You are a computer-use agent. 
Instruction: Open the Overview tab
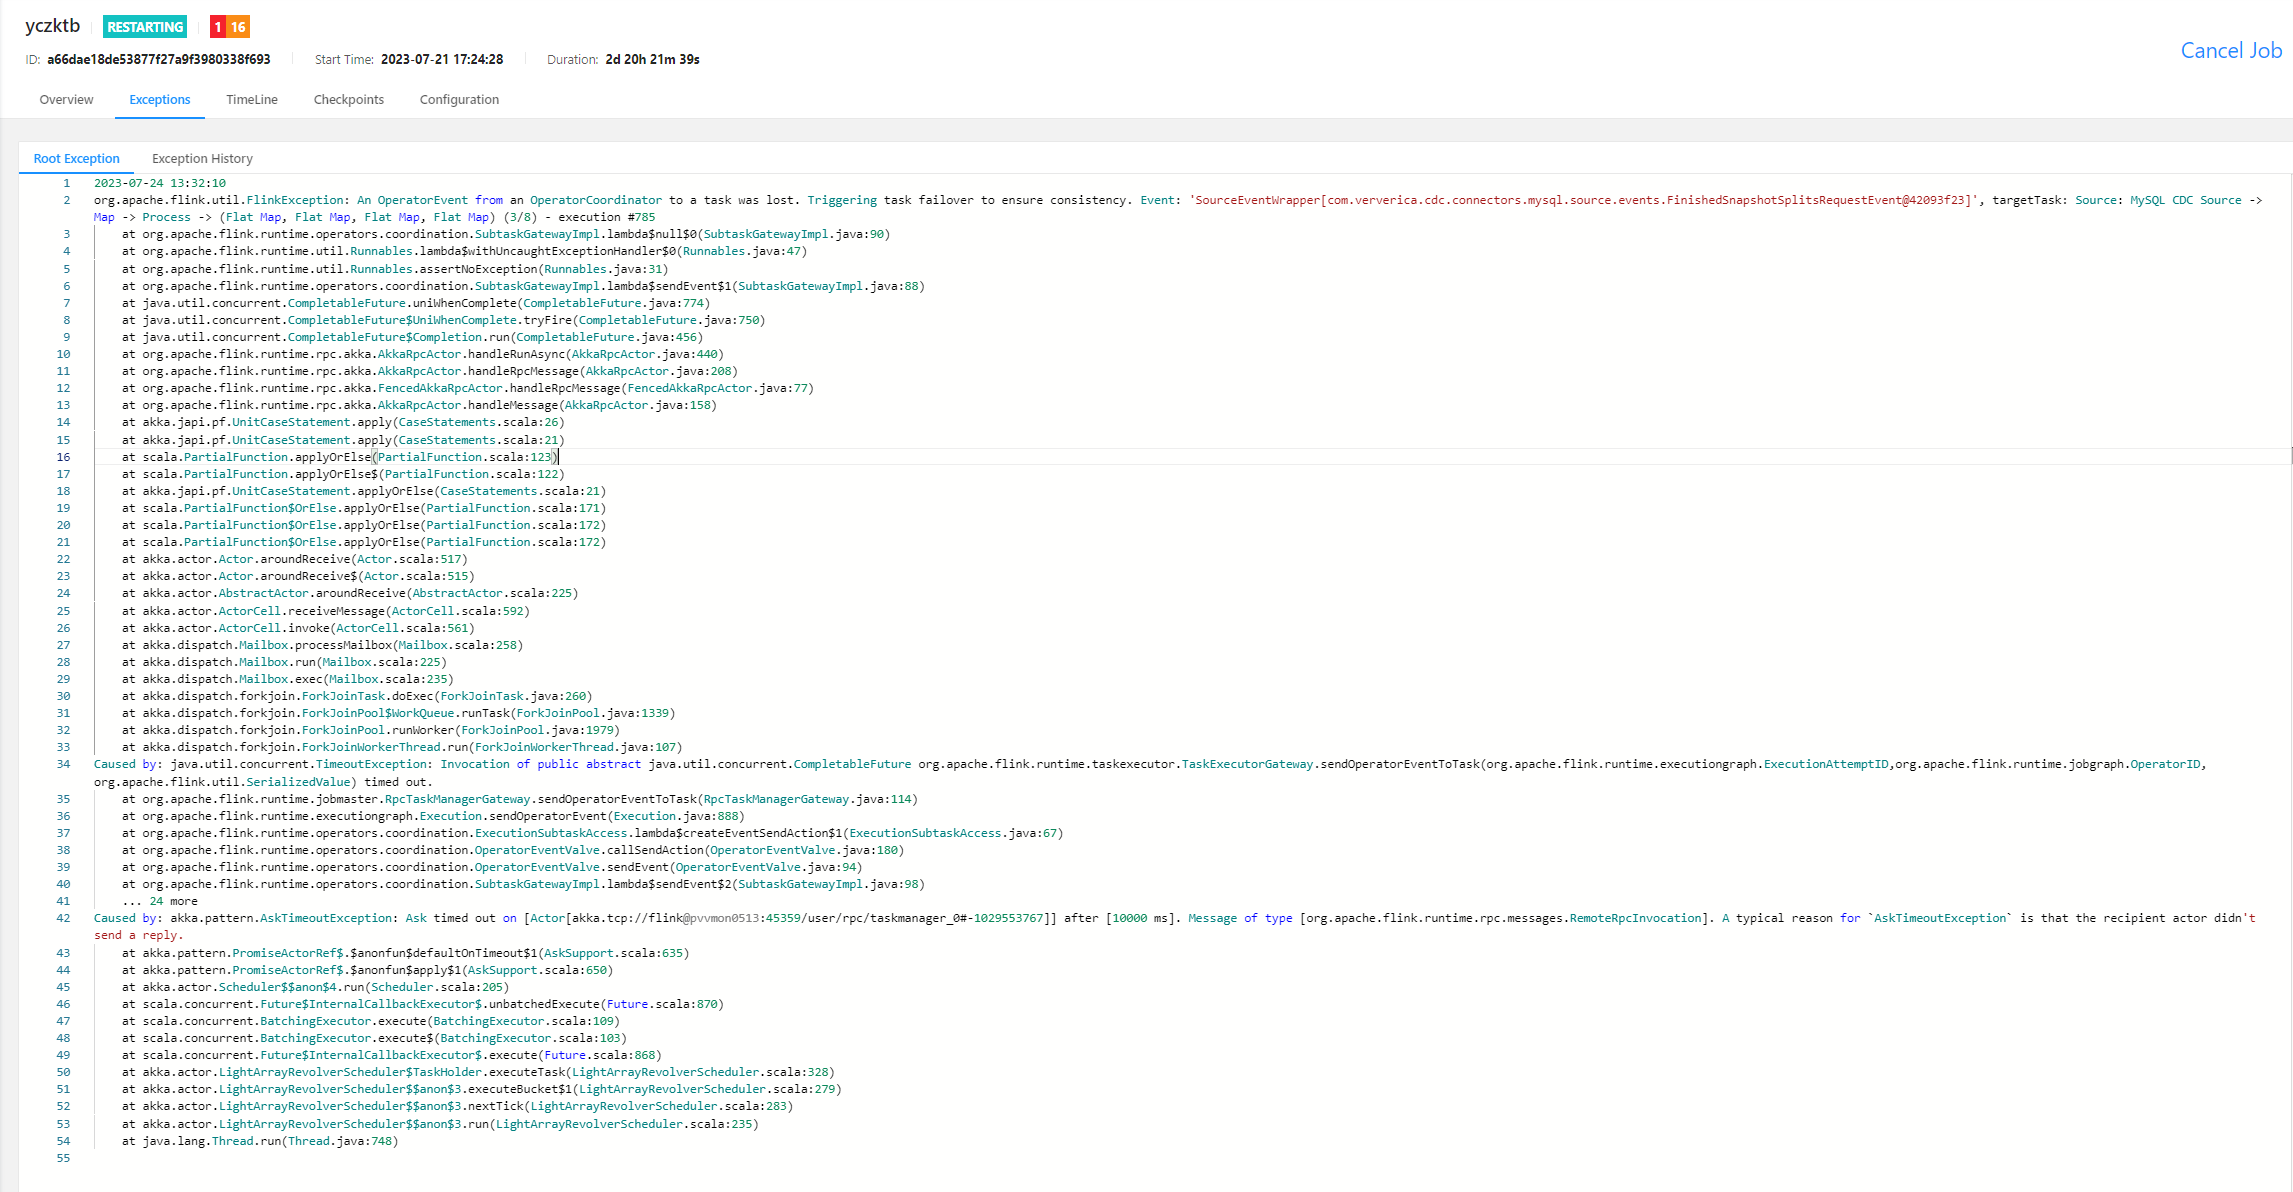point(66,100)
